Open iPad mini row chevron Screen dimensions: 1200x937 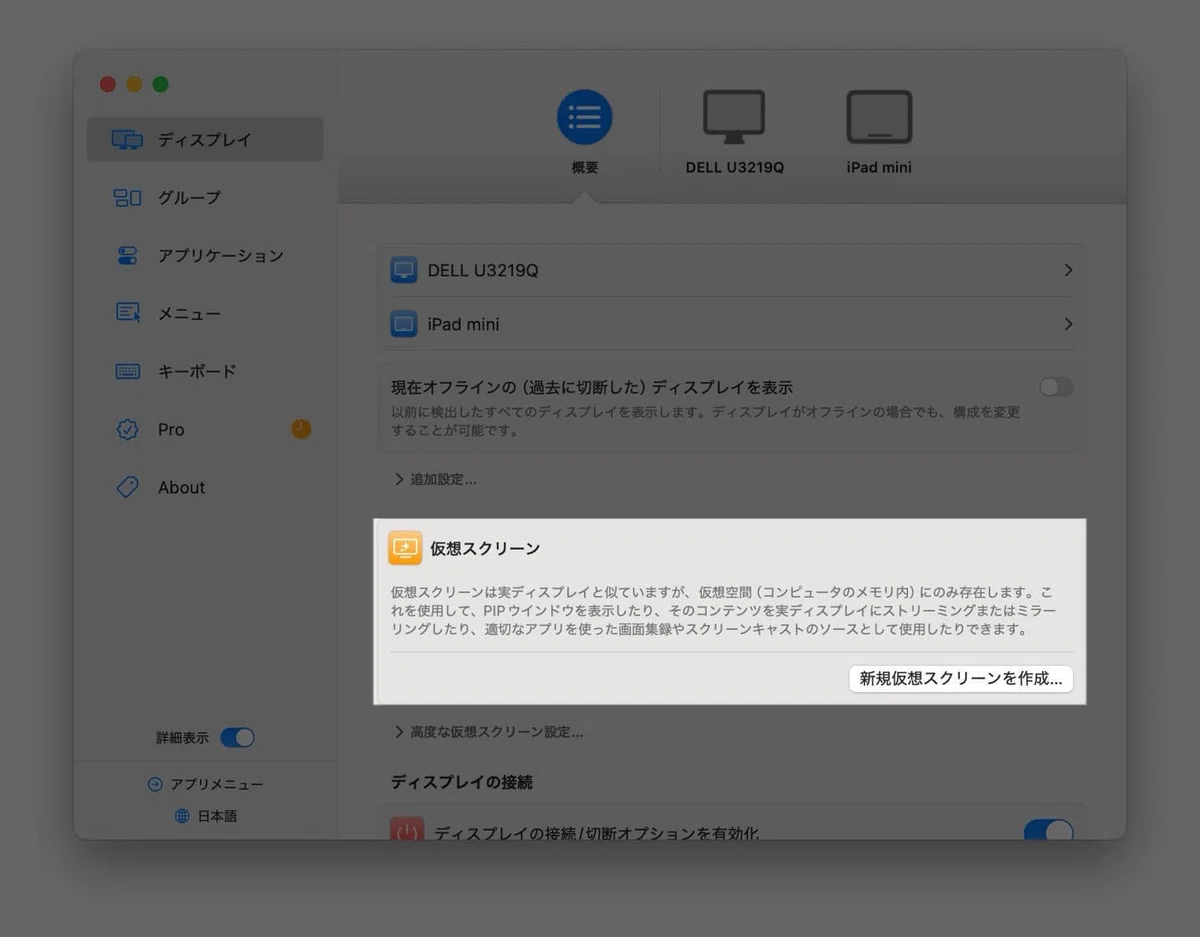(1068, 324)
